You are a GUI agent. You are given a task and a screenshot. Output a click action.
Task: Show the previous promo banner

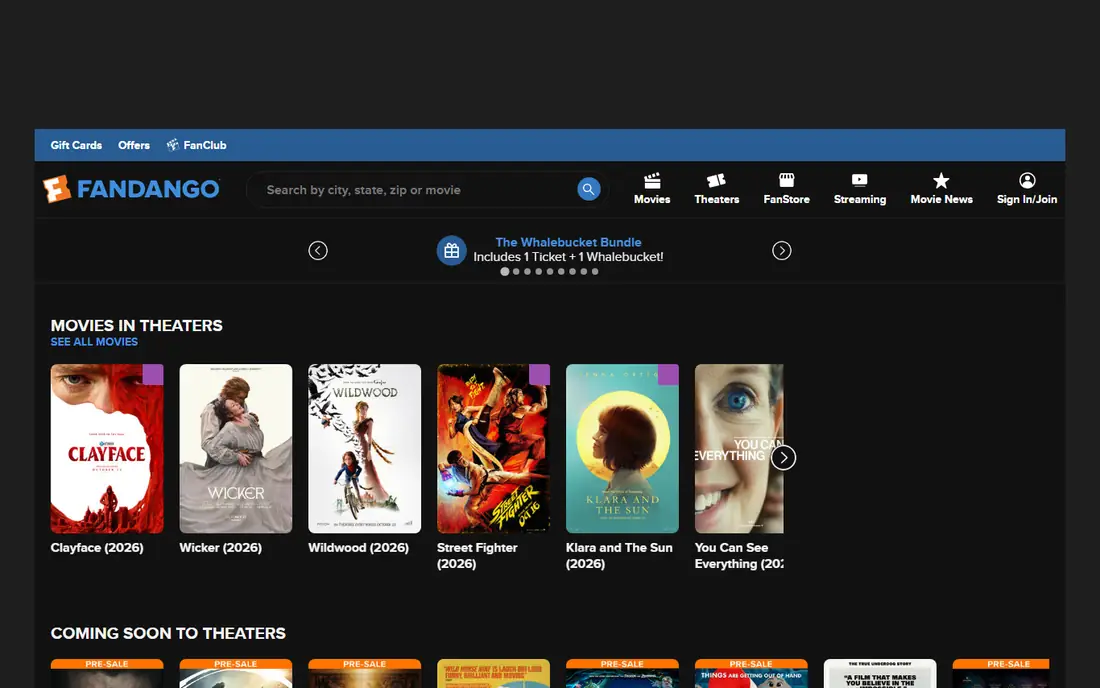(x=318, y=250)
